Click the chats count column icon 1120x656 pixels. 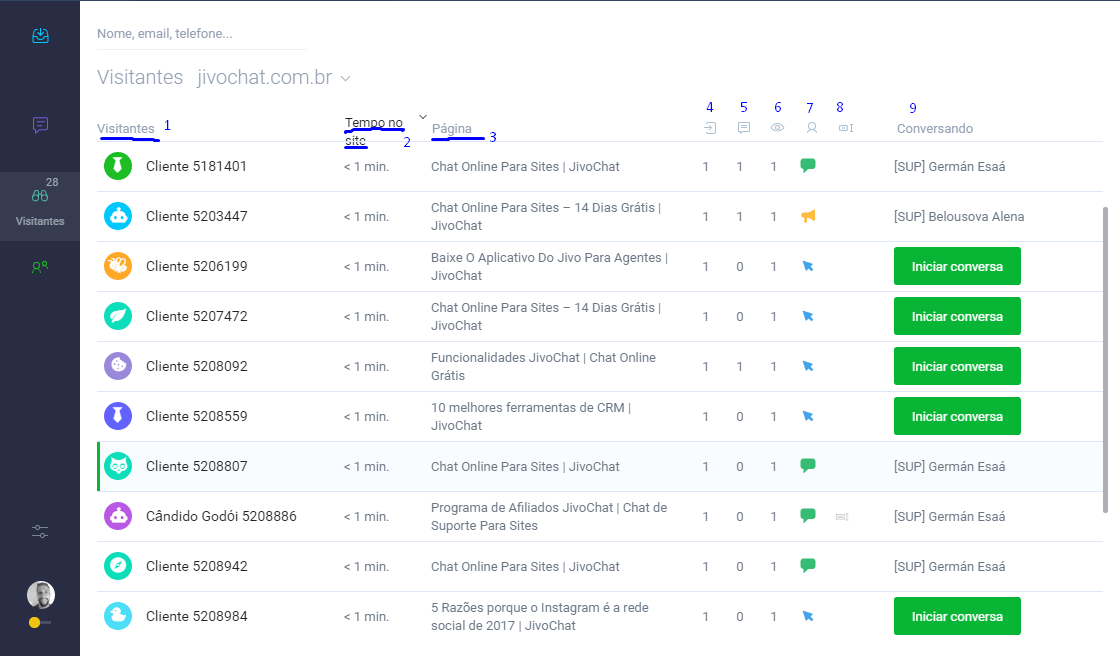(744, 128)
